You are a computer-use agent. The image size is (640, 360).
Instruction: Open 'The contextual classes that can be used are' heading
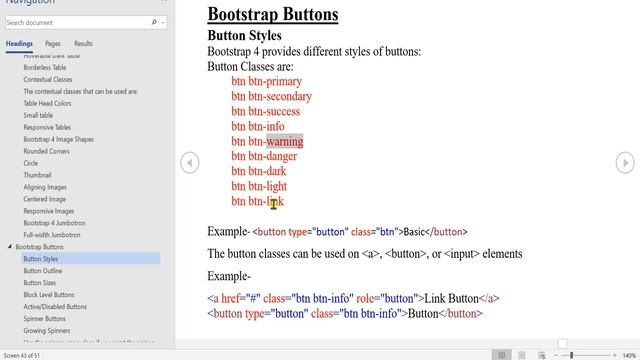coord(80,91)
